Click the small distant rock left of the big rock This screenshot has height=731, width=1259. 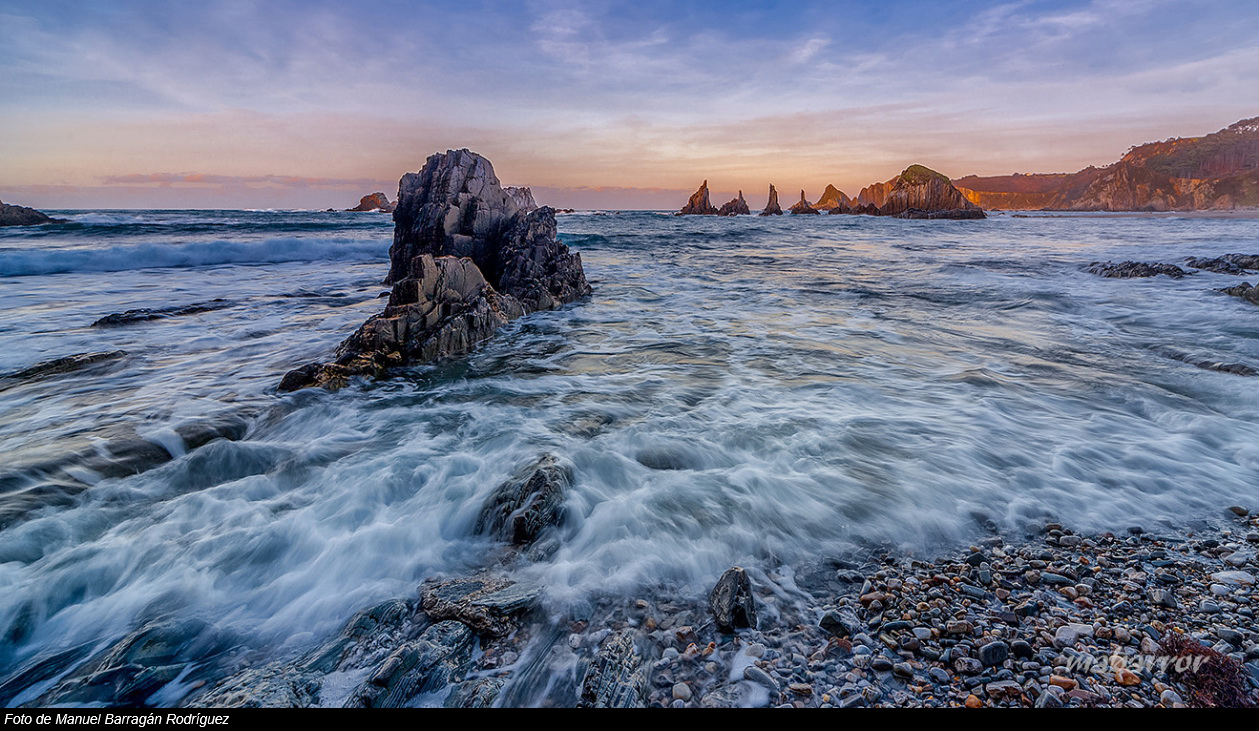coord(372,203)
